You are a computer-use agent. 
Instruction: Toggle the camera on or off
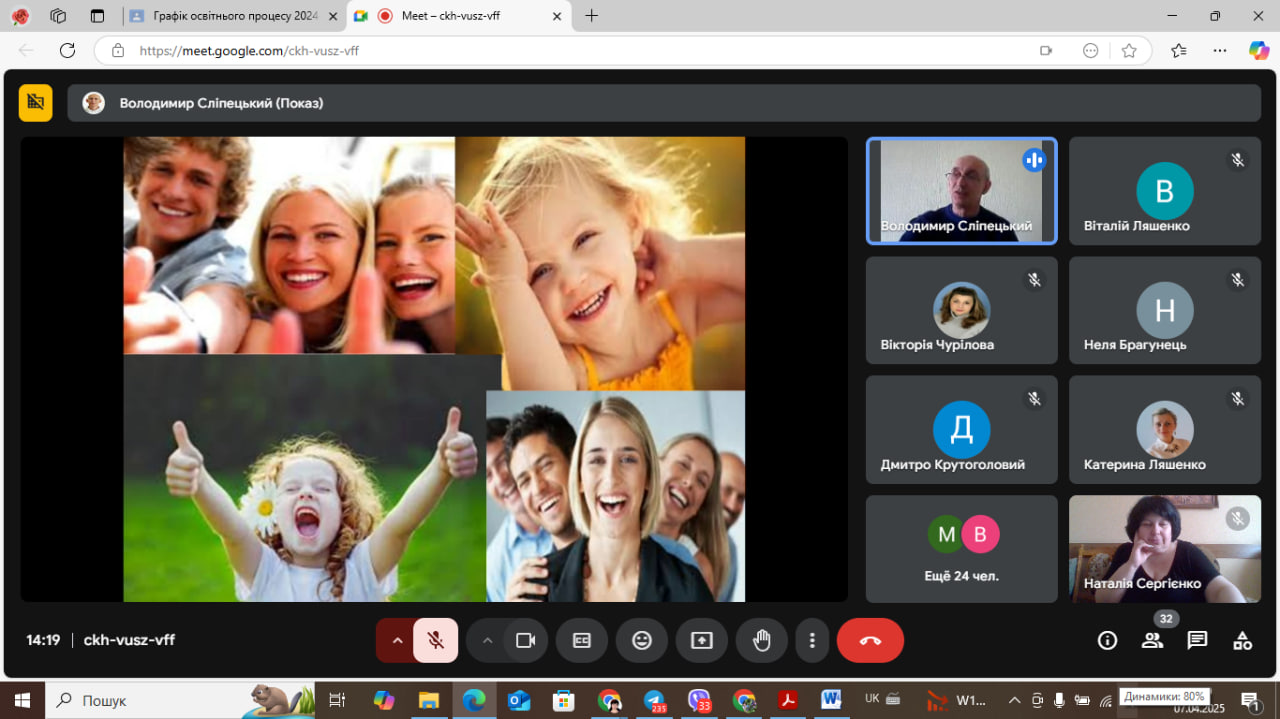pos(526,641)
